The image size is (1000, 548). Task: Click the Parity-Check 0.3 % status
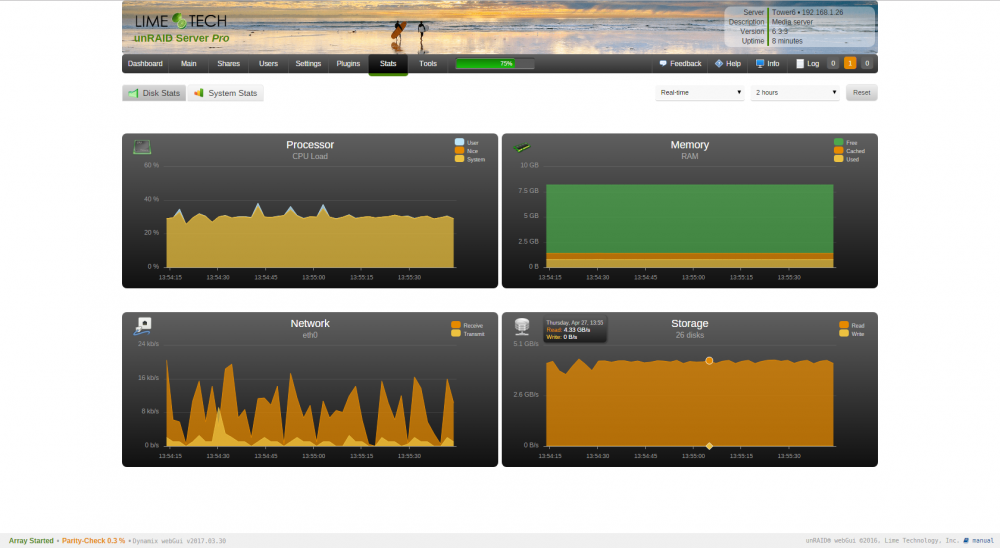tap(93, 541)
